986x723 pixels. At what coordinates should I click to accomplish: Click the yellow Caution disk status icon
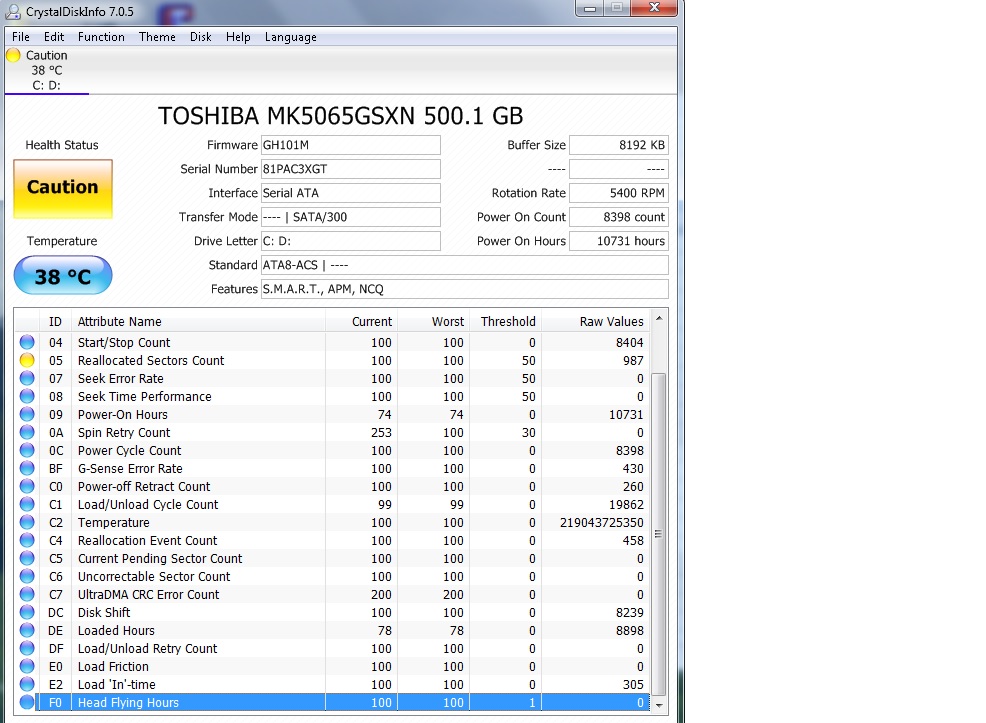click(x=13, y=55)
